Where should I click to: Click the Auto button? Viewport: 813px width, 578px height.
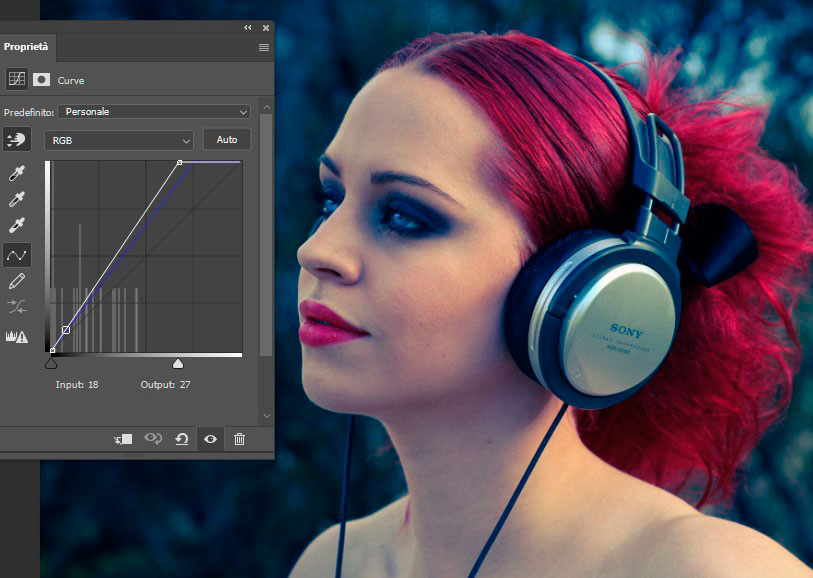click(x=227, y=140)
